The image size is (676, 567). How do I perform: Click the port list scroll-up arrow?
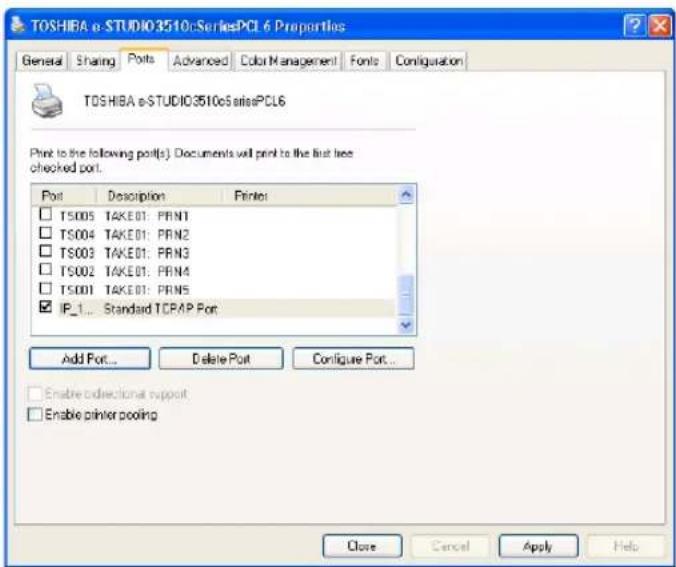[x=406, y=195]
